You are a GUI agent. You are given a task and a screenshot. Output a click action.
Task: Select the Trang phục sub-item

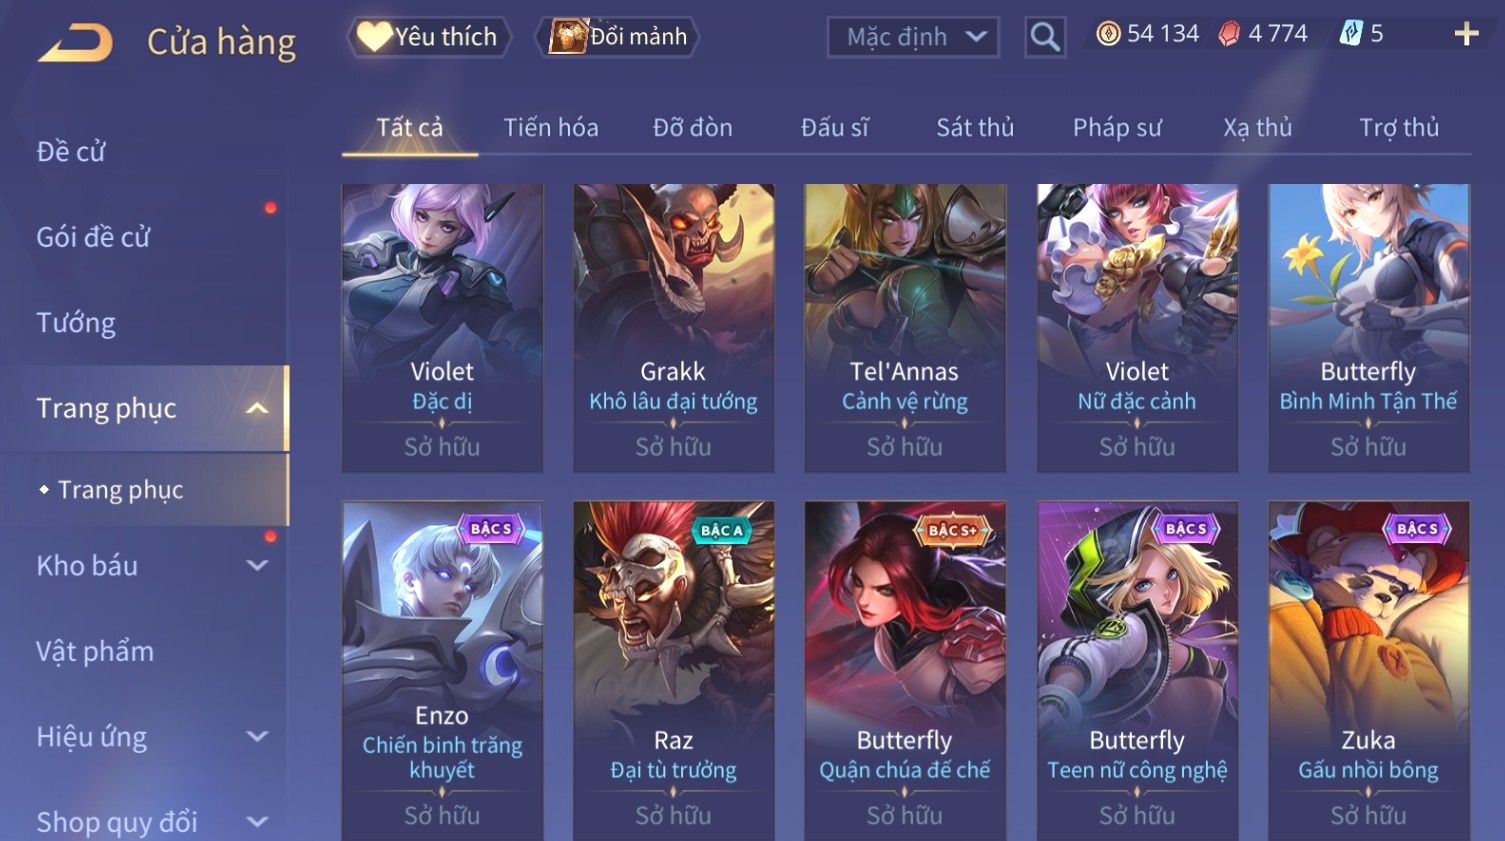click(120, 489)
